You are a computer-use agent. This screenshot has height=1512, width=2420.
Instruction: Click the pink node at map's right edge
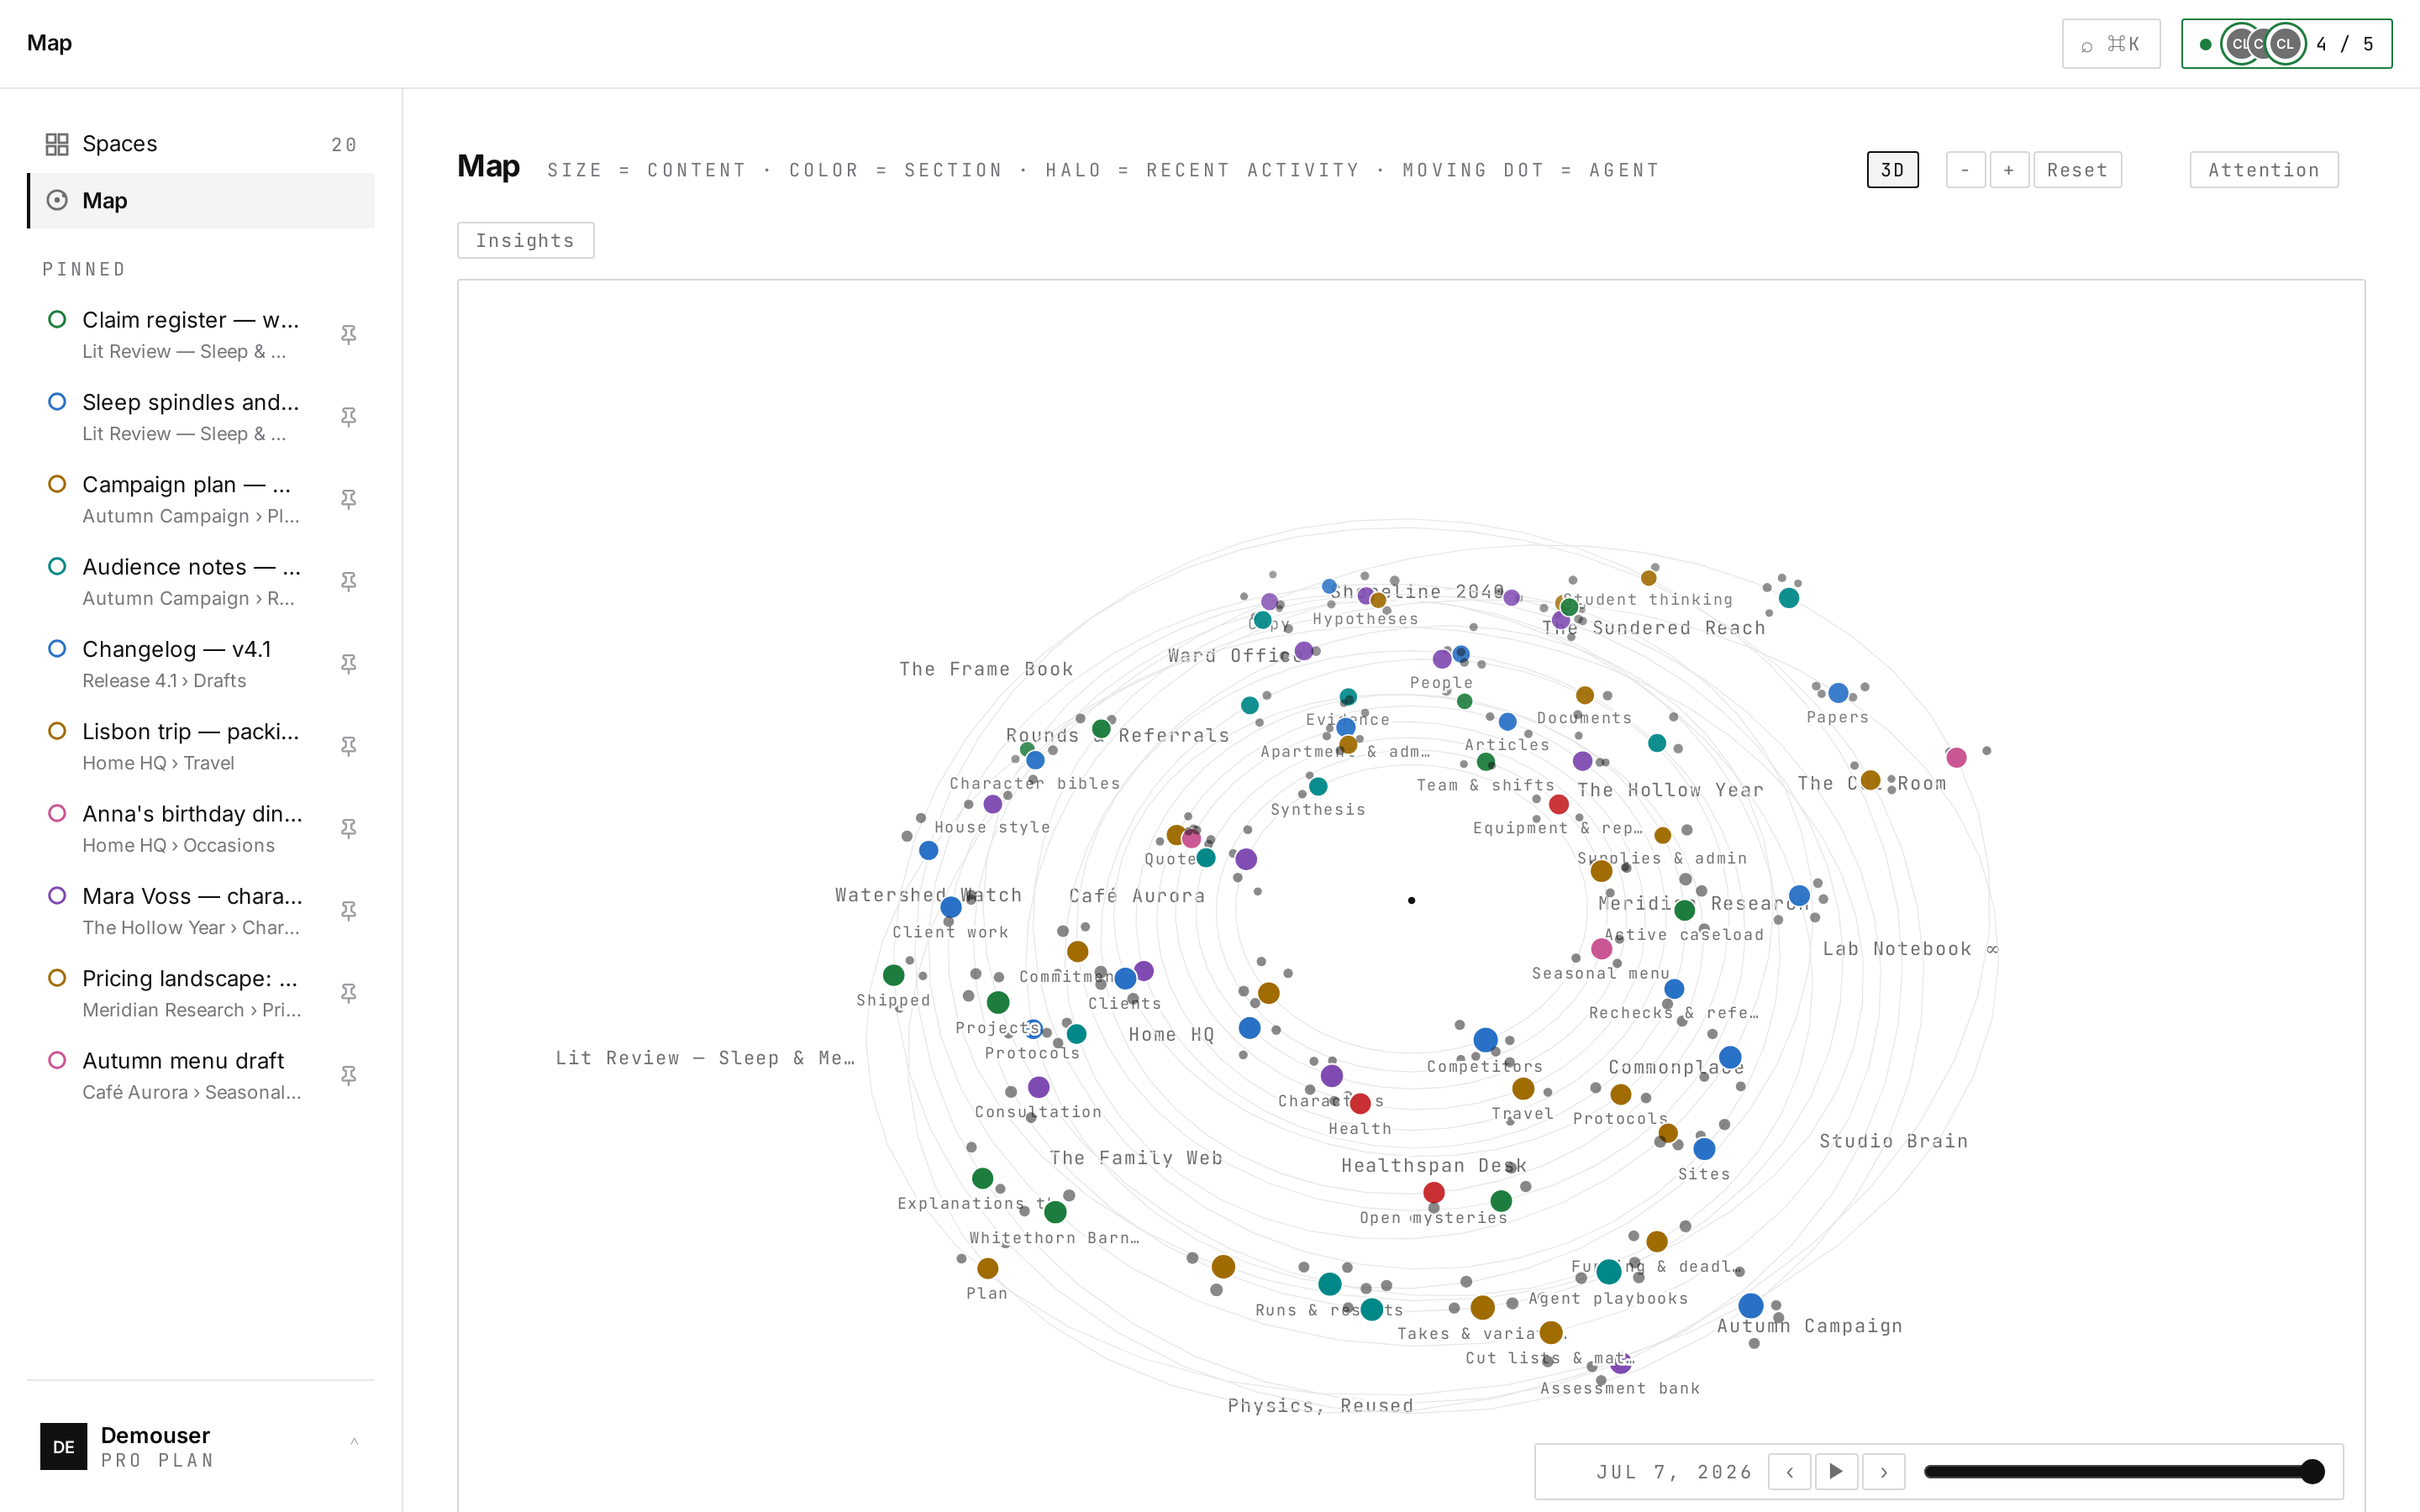click(1956, 757)
